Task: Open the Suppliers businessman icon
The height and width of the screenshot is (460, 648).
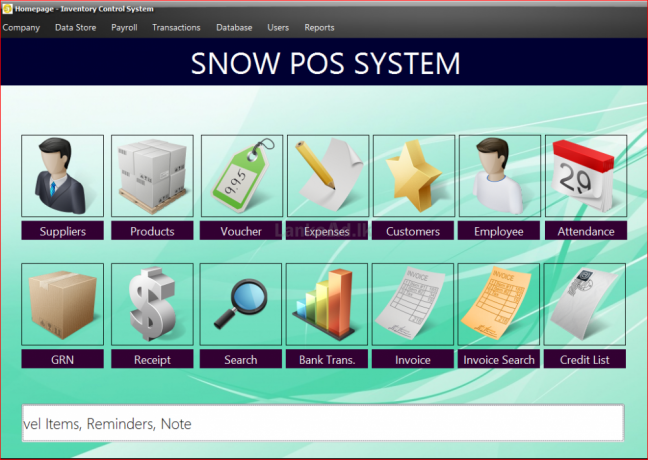Action: tap(62, 176)
